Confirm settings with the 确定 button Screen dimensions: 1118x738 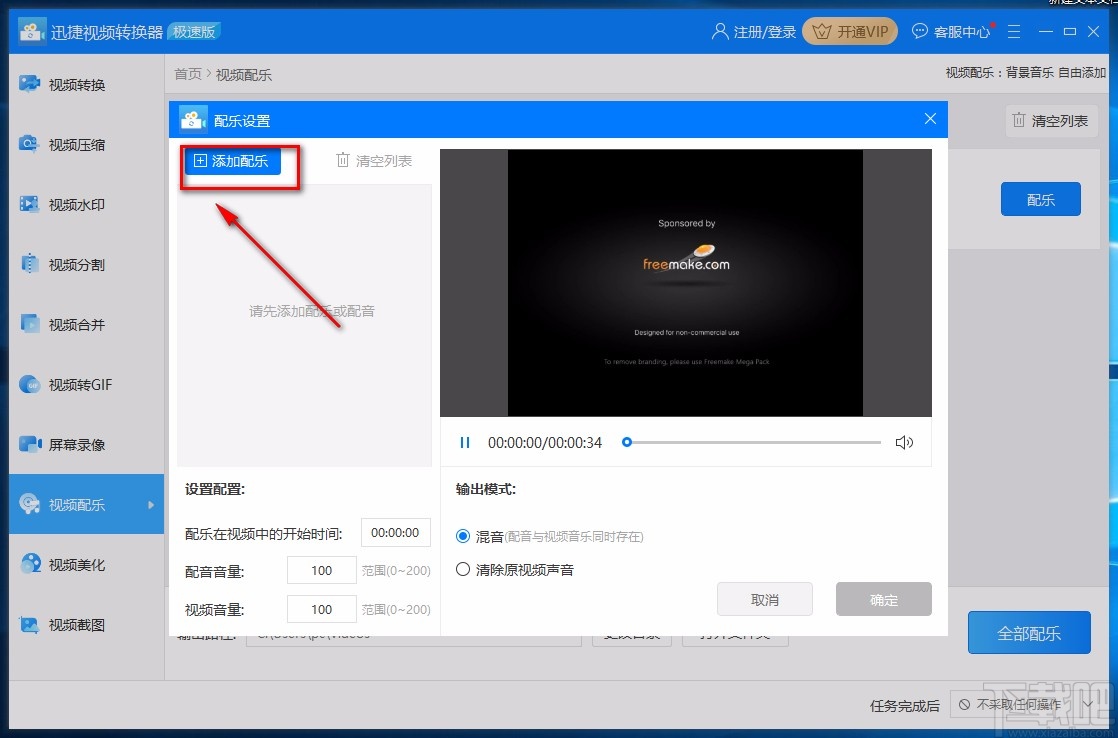pyautogui.click(x=883, y=598)
